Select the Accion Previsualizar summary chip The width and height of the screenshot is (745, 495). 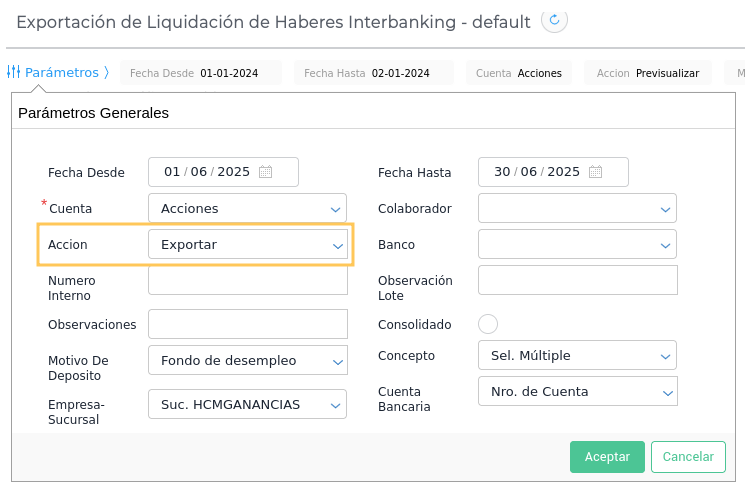[648, 73]
